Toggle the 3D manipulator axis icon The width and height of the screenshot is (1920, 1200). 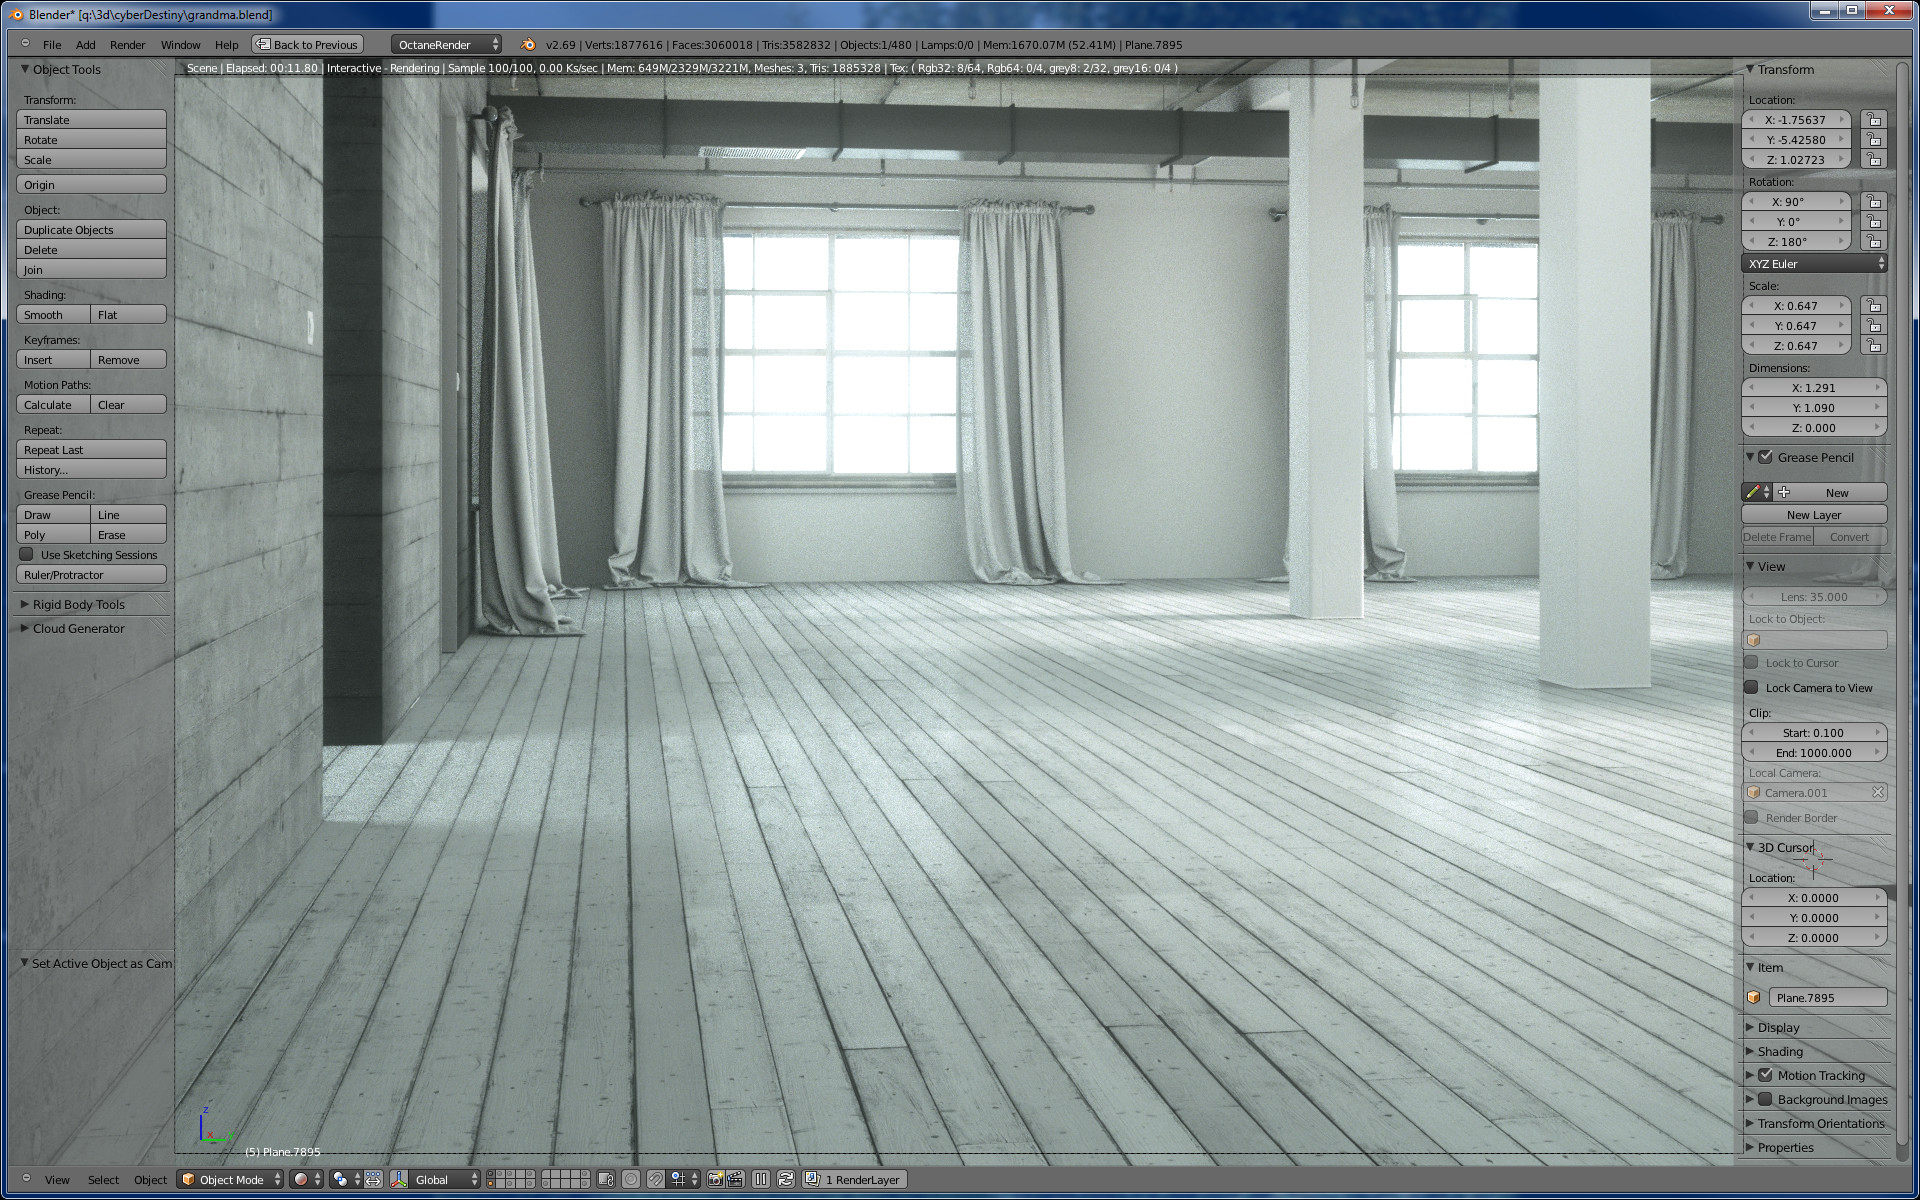(x=399, y=1180)
